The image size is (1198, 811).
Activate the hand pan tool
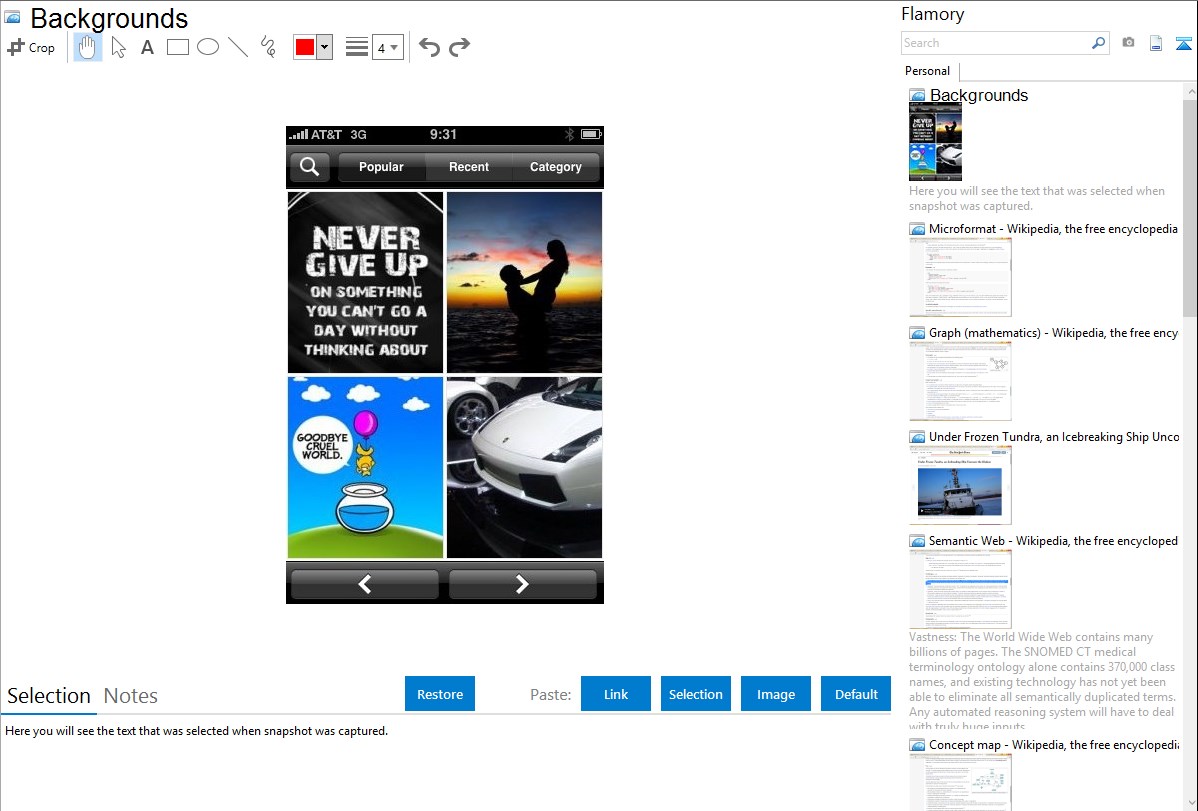pyautogui.click(x=88, y=47)
